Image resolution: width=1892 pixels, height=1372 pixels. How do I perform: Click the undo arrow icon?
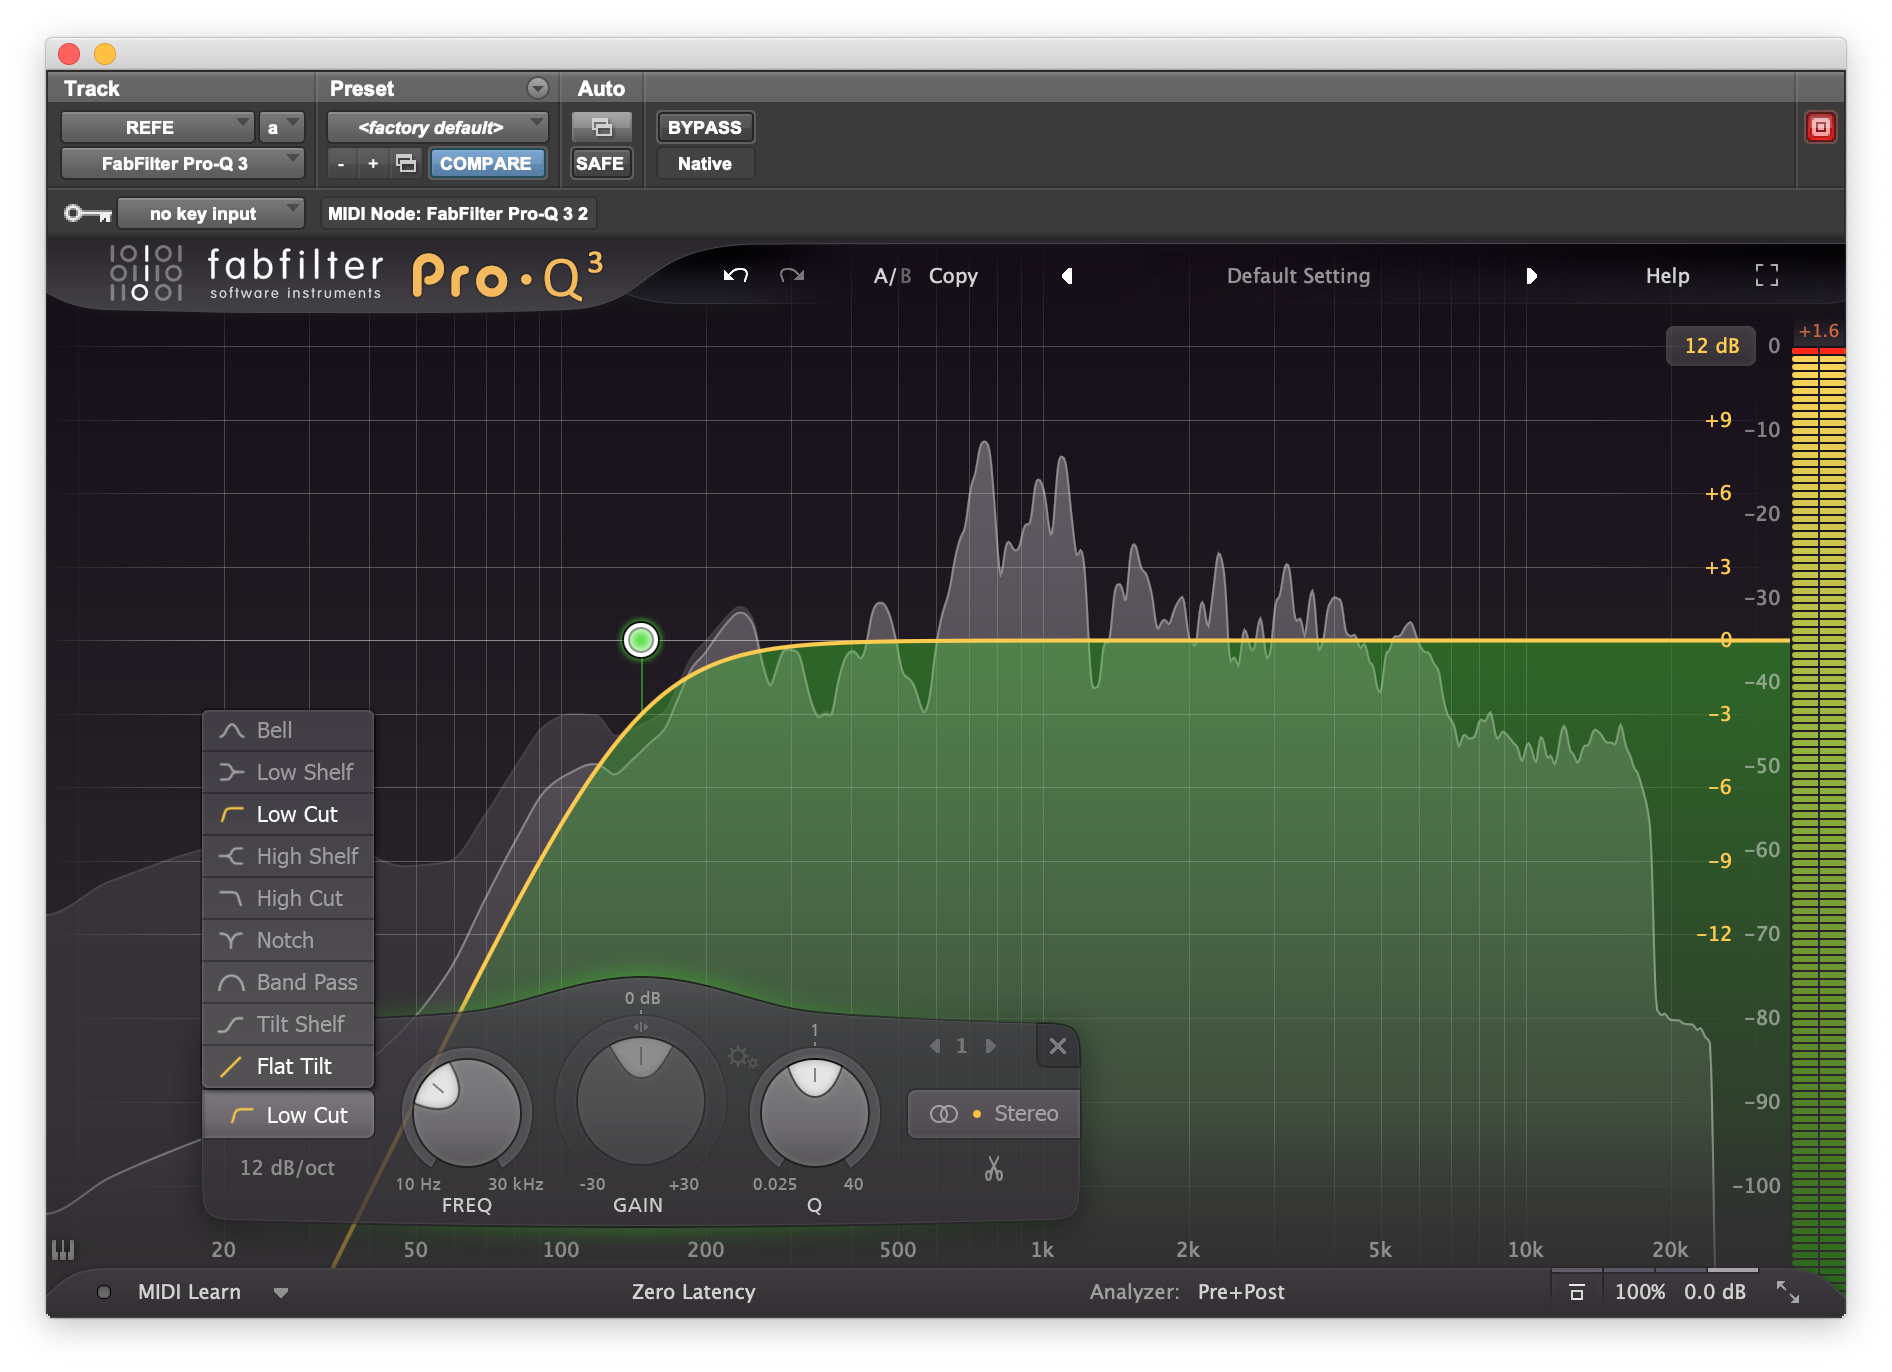(736, 275)
